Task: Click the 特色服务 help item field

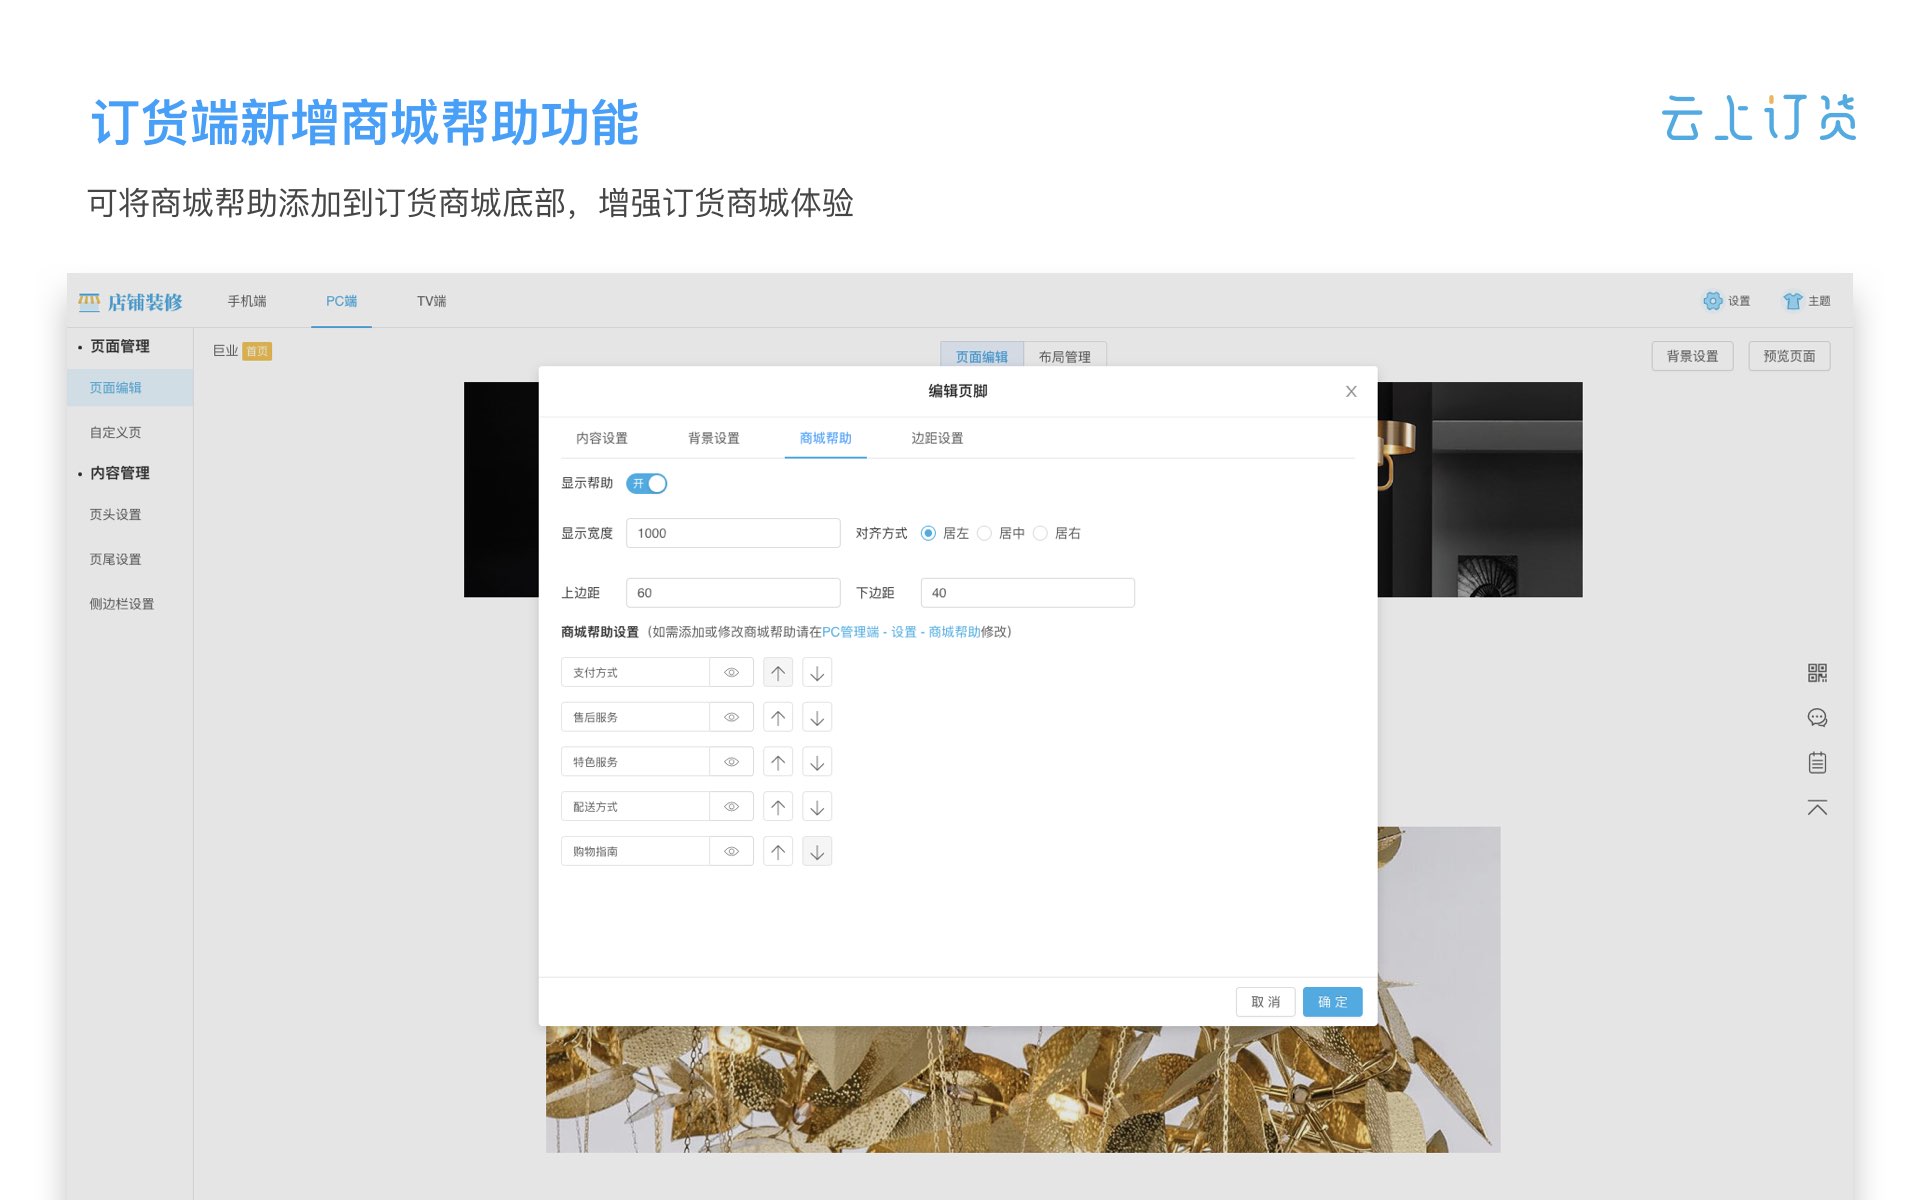Action: (635, 762)
